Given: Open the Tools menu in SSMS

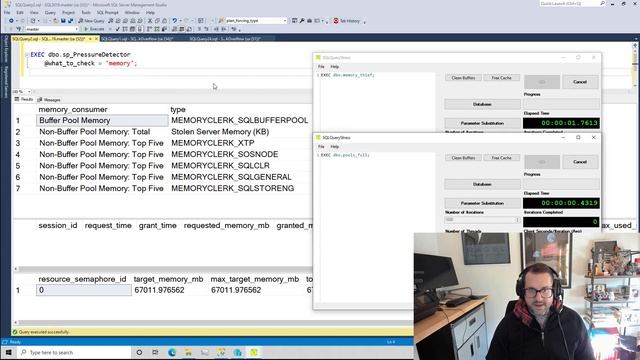Looking at the screenshot, I should pyautogui.click(x=86, y=13).
